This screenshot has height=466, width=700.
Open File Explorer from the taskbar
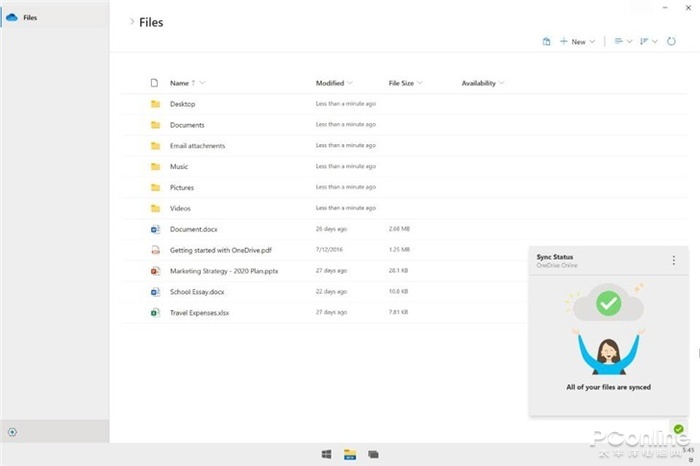point(350,454)
